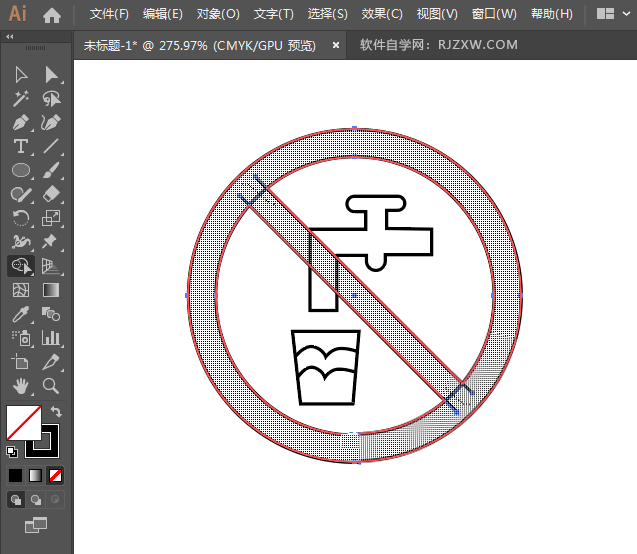Collapse the tools panel with double arrows
This screenshot has width=637, height=554.
tap(10, 37)
